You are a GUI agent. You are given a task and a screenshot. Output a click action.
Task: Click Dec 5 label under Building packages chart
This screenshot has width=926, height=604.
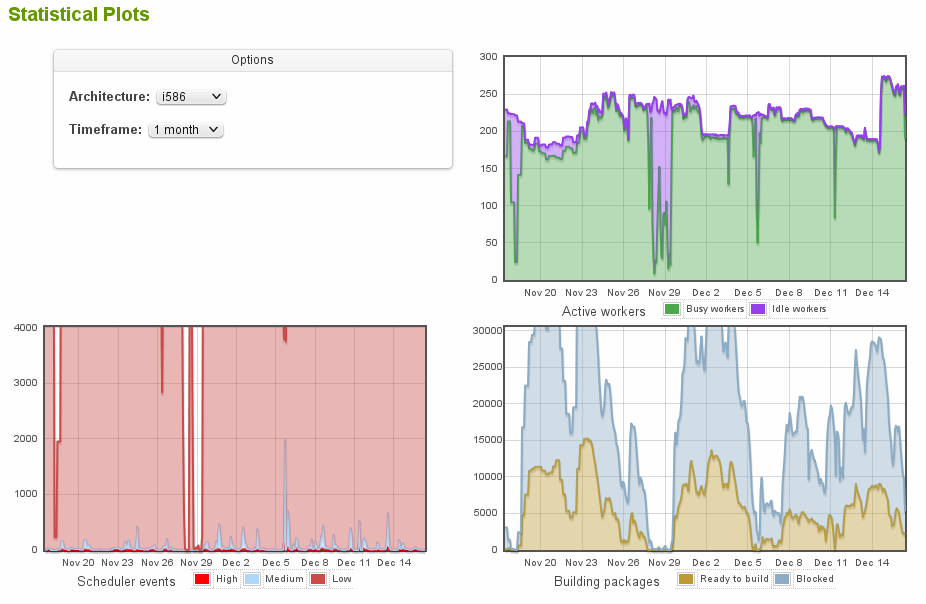[x=748, y=563]
